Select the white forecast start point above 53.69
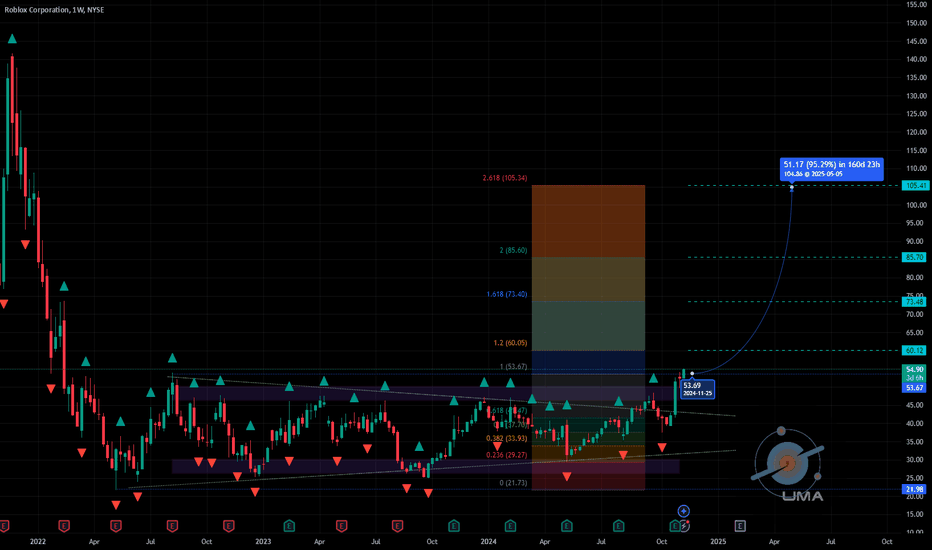 point(692,373)
